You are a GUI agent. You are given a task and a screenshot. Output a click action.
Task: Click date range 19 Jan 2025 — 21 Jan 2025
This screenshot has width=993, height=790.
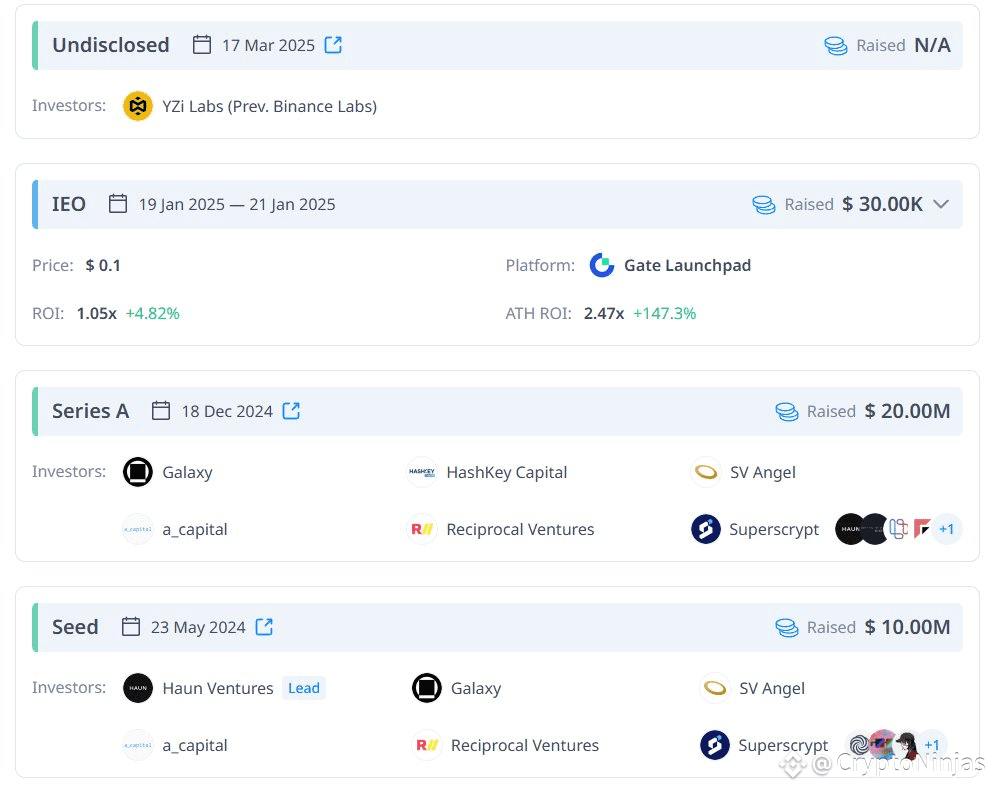pos(237,205)
